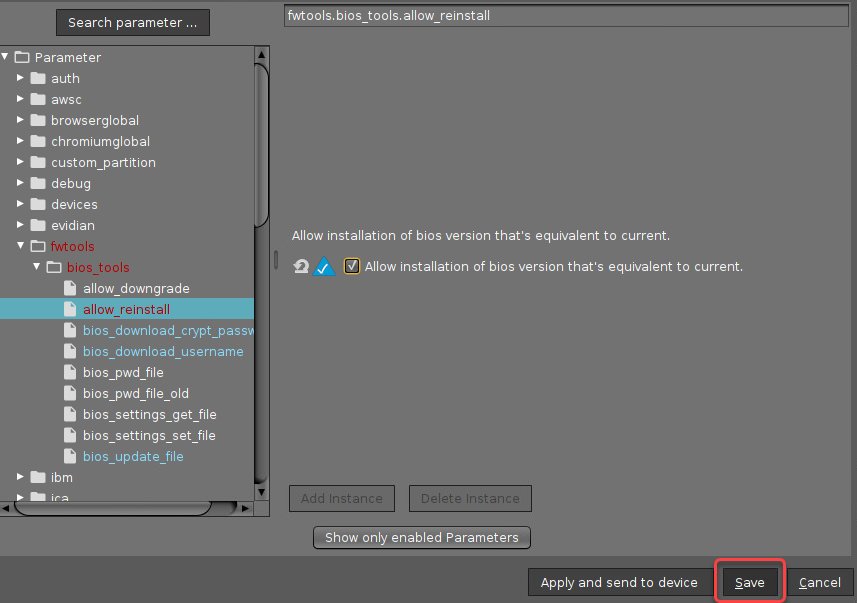Image resolution: width=857 pixels, height=603 pixels.
Task: Click the allow_downgrade file icon
Action: pyautogui.click(x=70, y=289)
